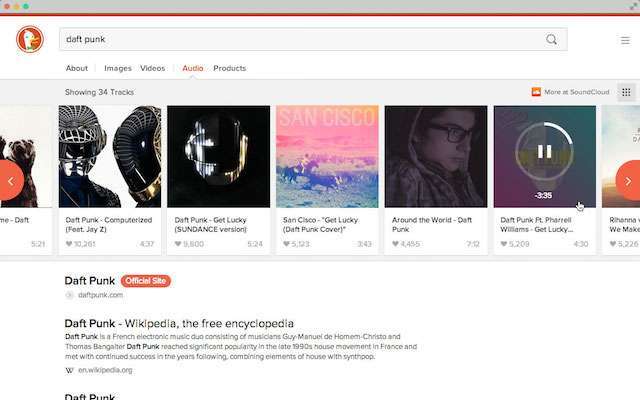Switch to the Images tab

pyautogui.click(x=118, y=68)
